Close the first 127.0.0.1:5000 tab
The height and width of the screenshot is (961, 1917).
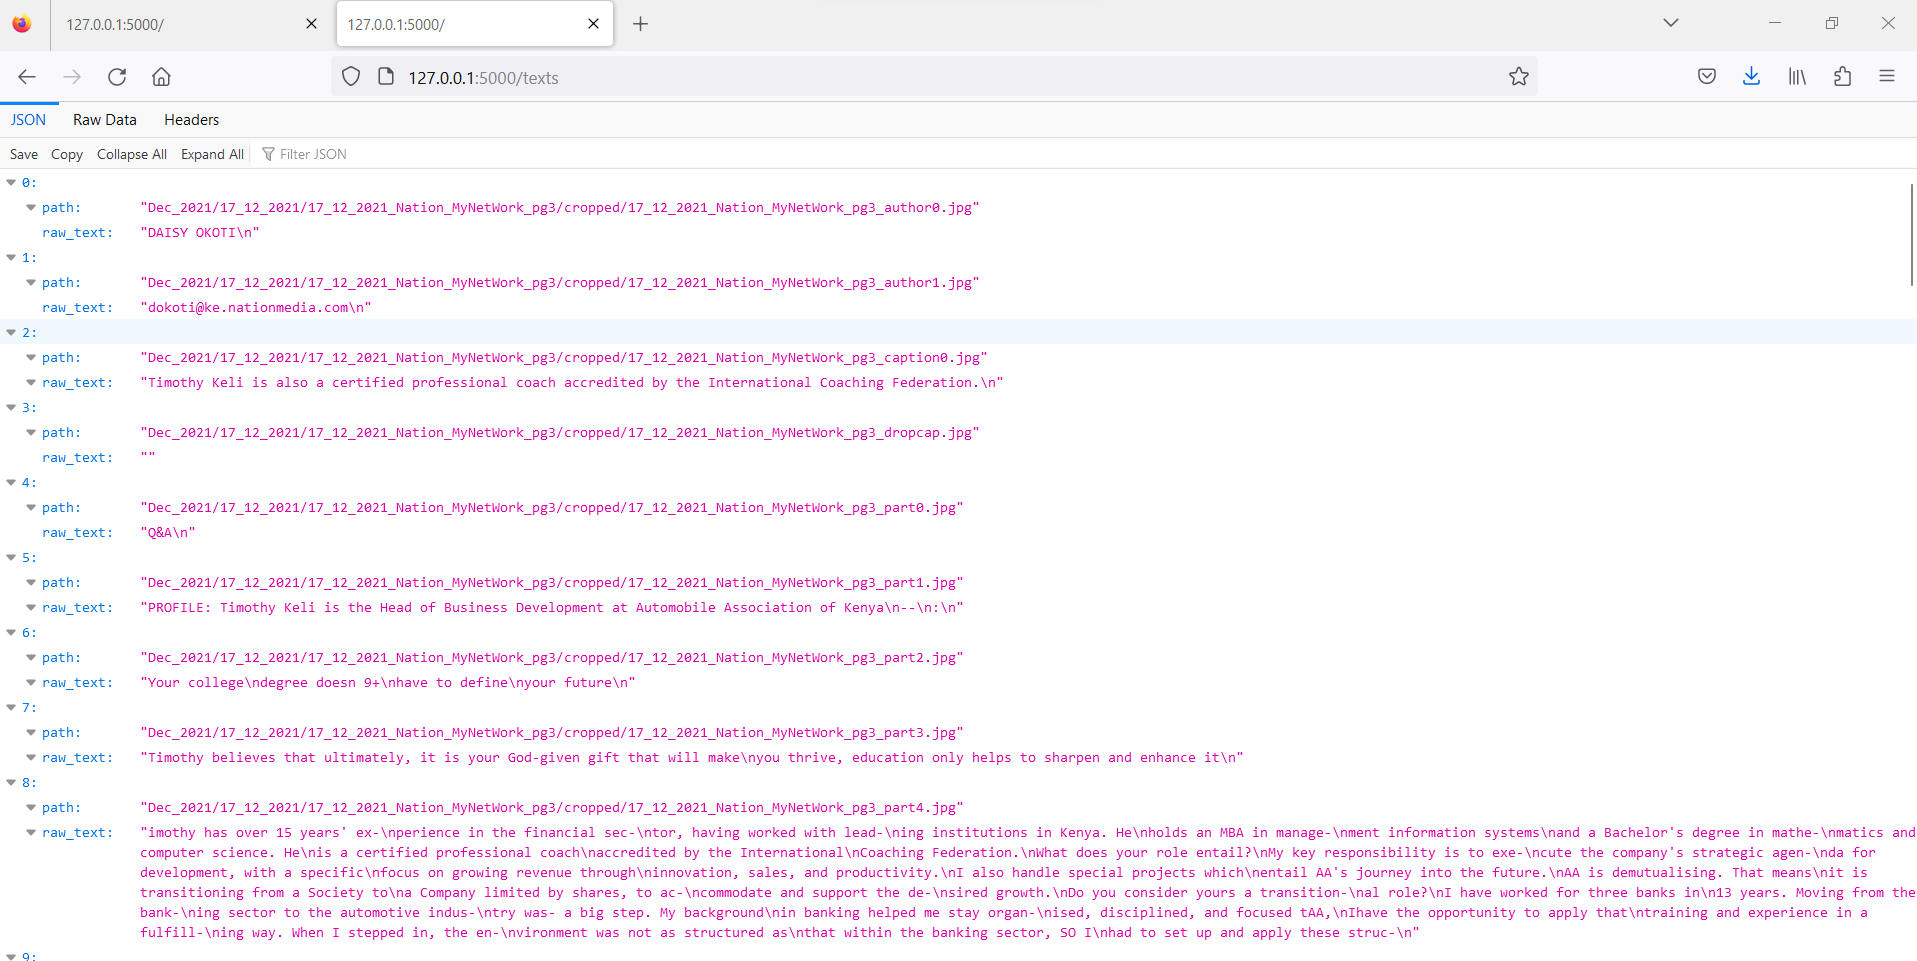coord(311,24)
